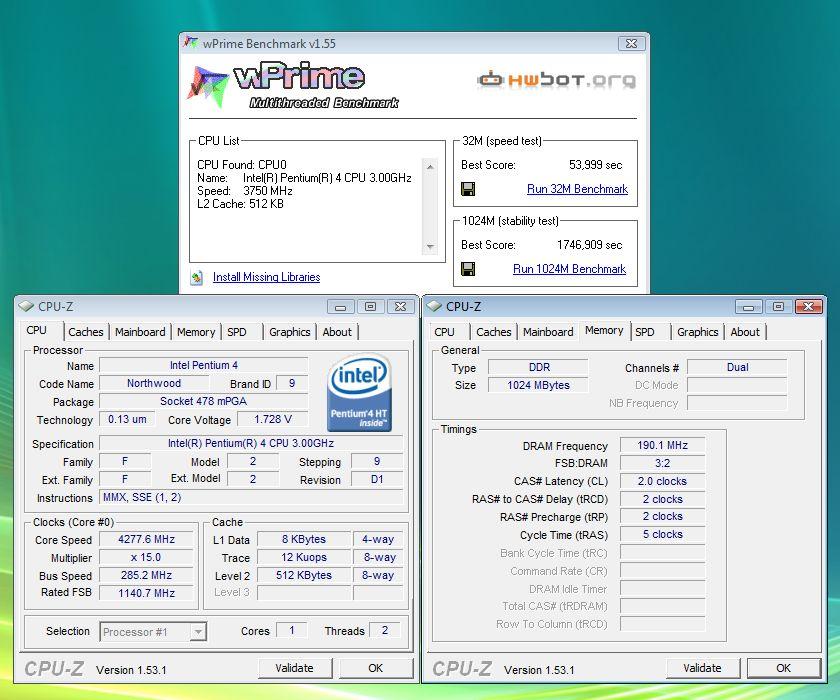Open About tab in right CPU-Z
Image resolution: width=840 pixels, height=700 pixels.
[745, 332]
